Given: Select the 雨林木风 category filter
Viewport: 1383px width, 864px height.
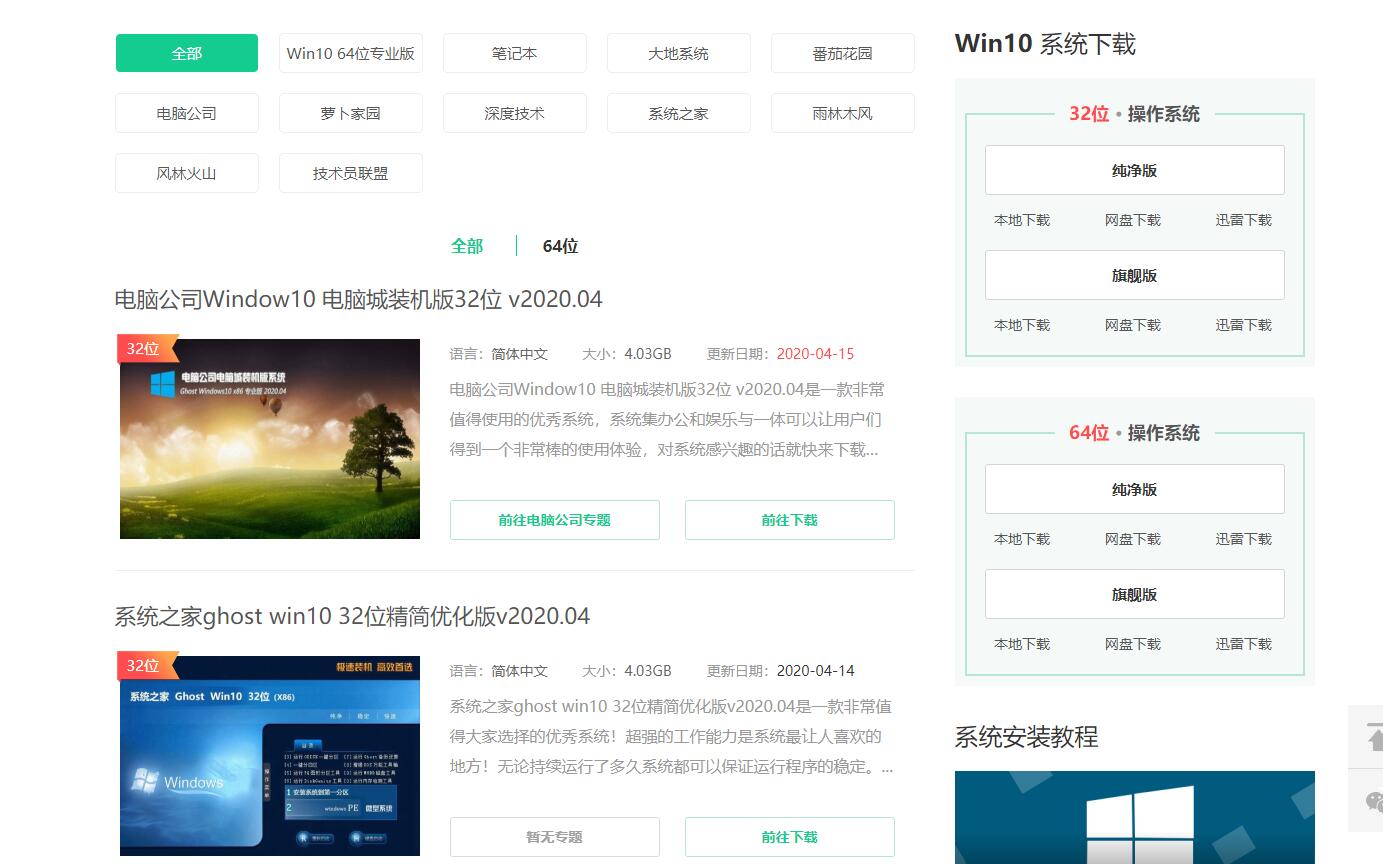Looking at the screenshot, I should (x=842, y=113).
